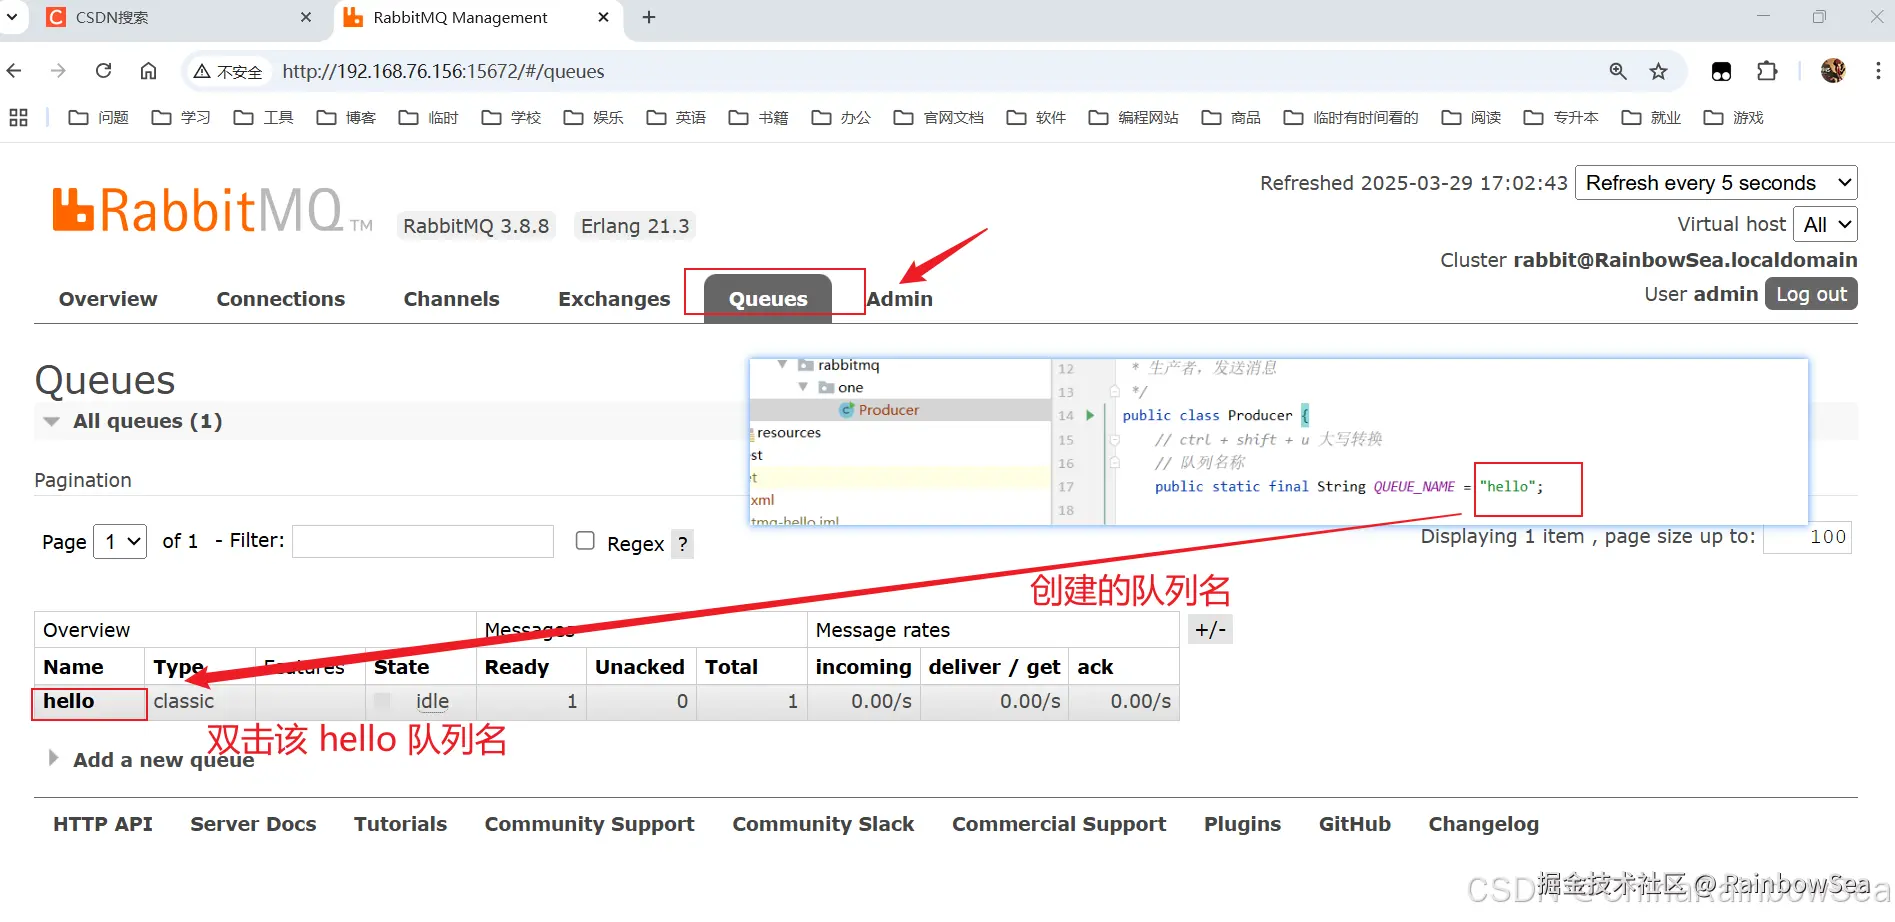
Task: Open the HTTP API footer link
Action: [103, 824]
